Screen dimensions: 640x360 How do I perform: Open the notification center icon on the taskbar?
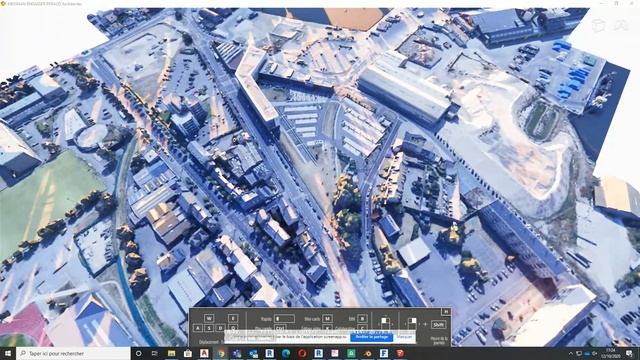point(629,353)
